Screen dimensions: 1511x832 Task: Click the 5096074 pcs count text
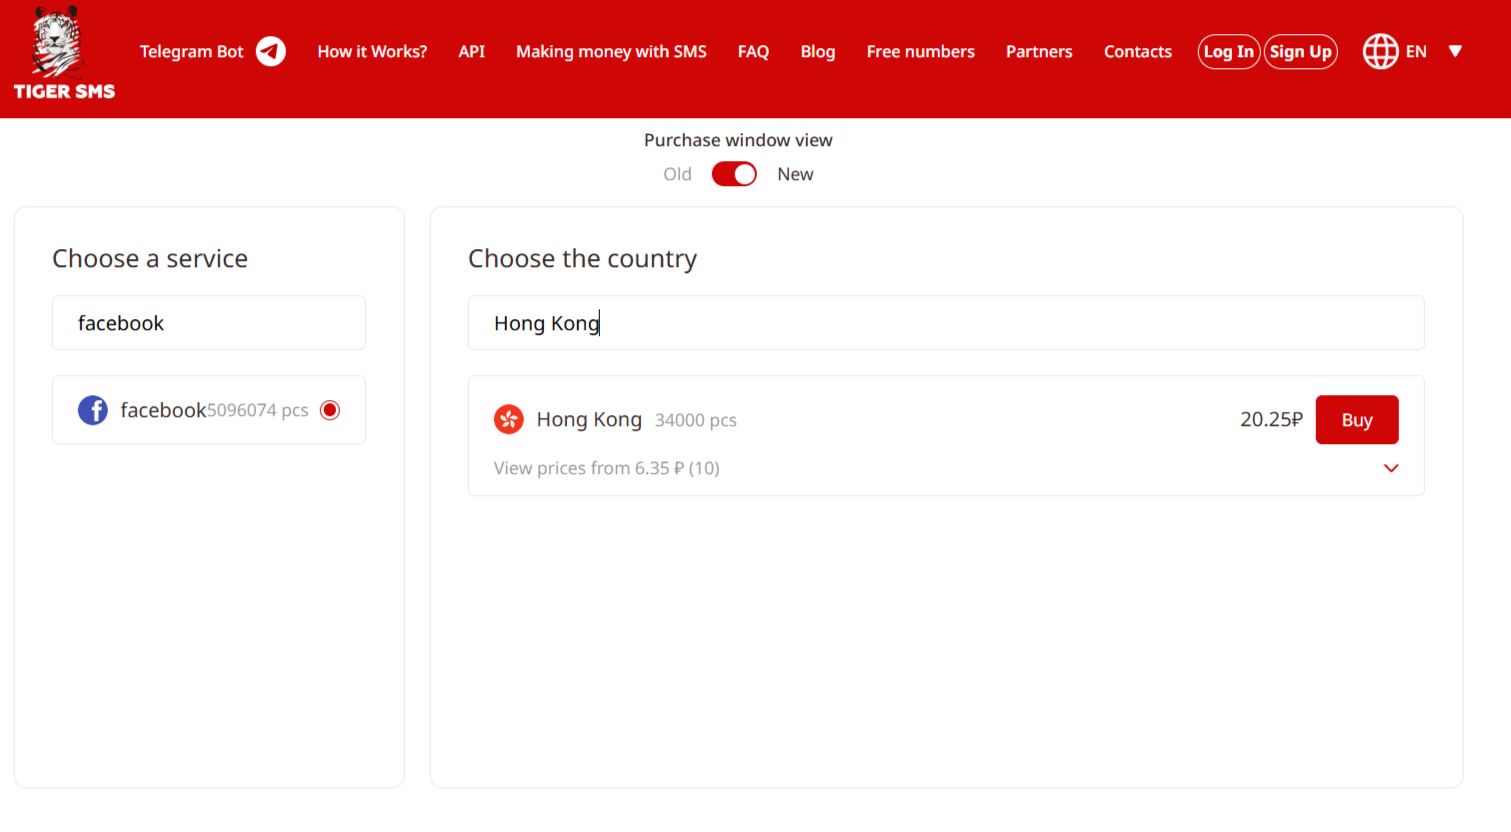point(258,410)
